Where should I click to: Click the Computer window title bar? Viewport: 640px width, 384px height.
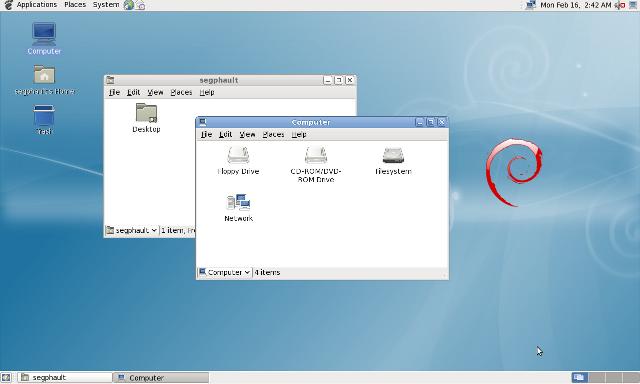coord(311,122)
